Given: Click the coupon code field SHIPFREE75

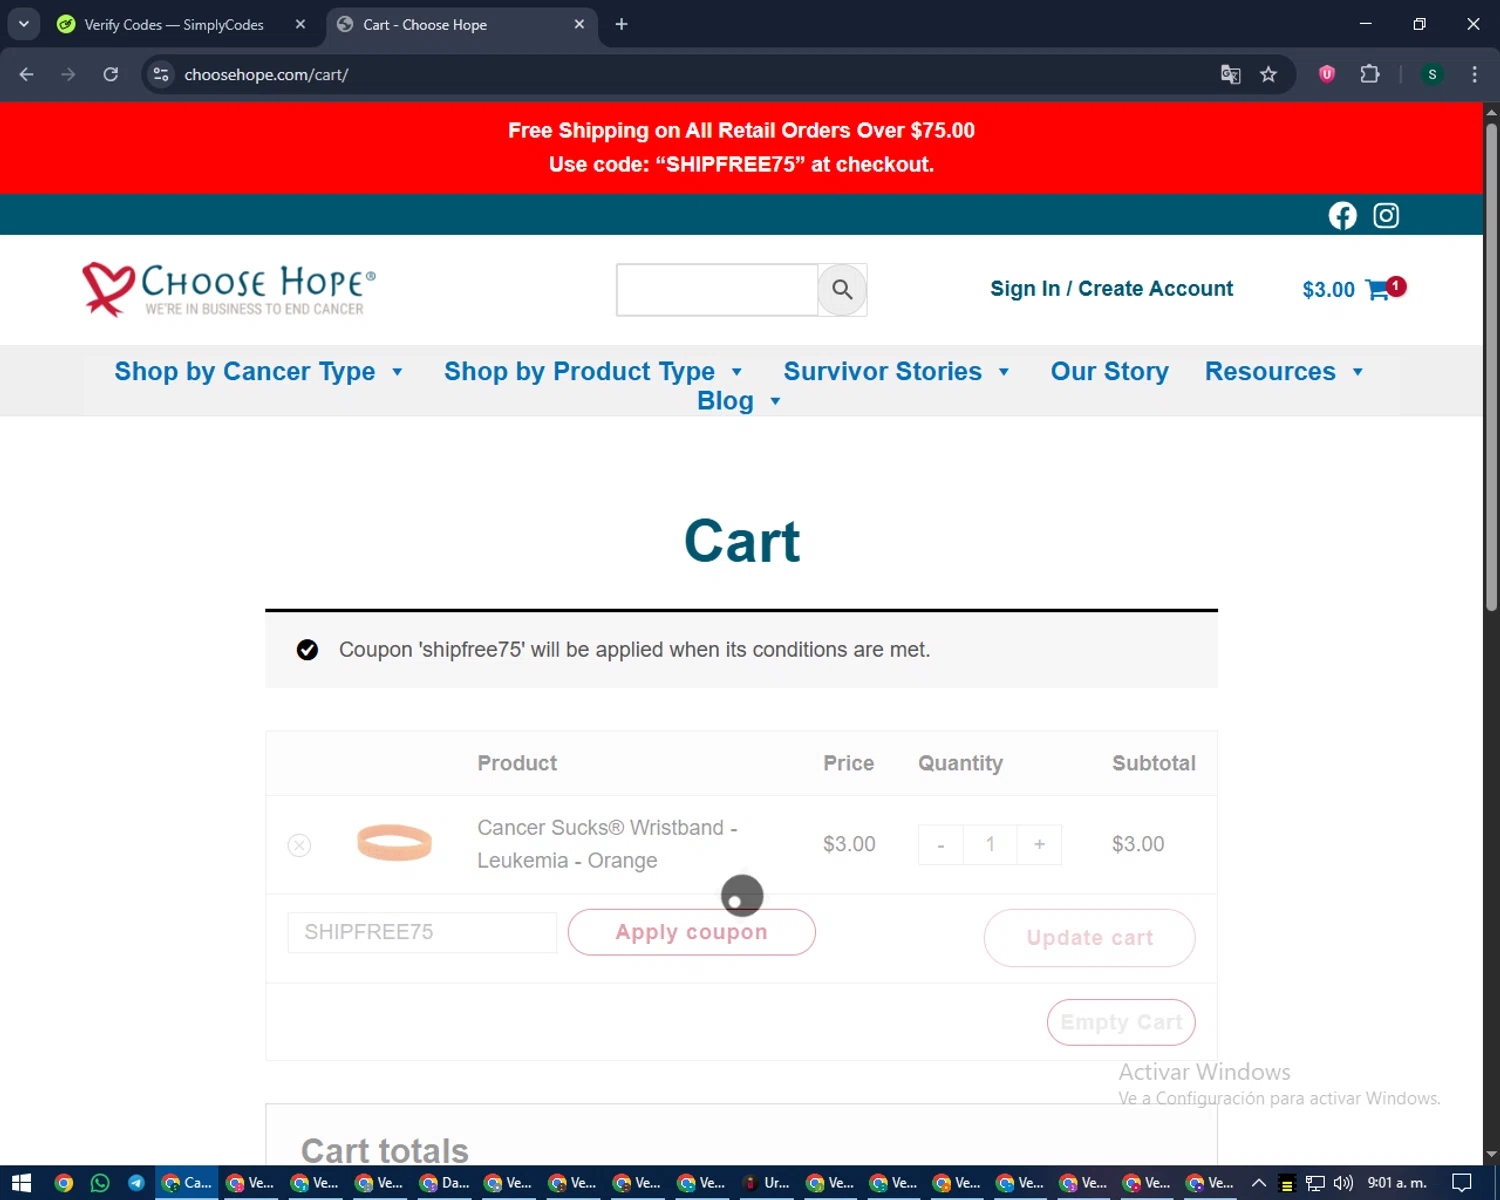Looking at the screenshot, I should (x=422, y=932).
